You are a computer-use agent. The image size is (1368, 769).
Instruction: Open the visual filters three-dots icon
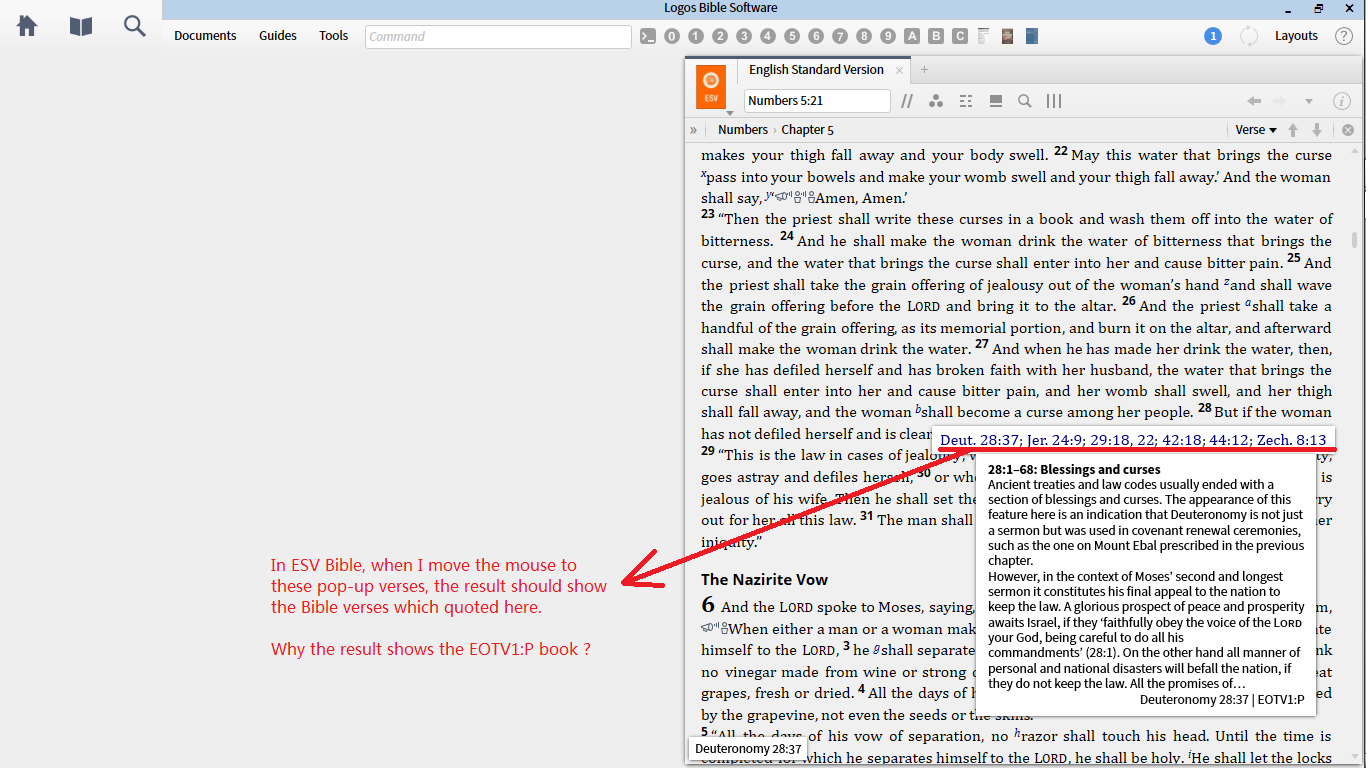coord(936,101)
